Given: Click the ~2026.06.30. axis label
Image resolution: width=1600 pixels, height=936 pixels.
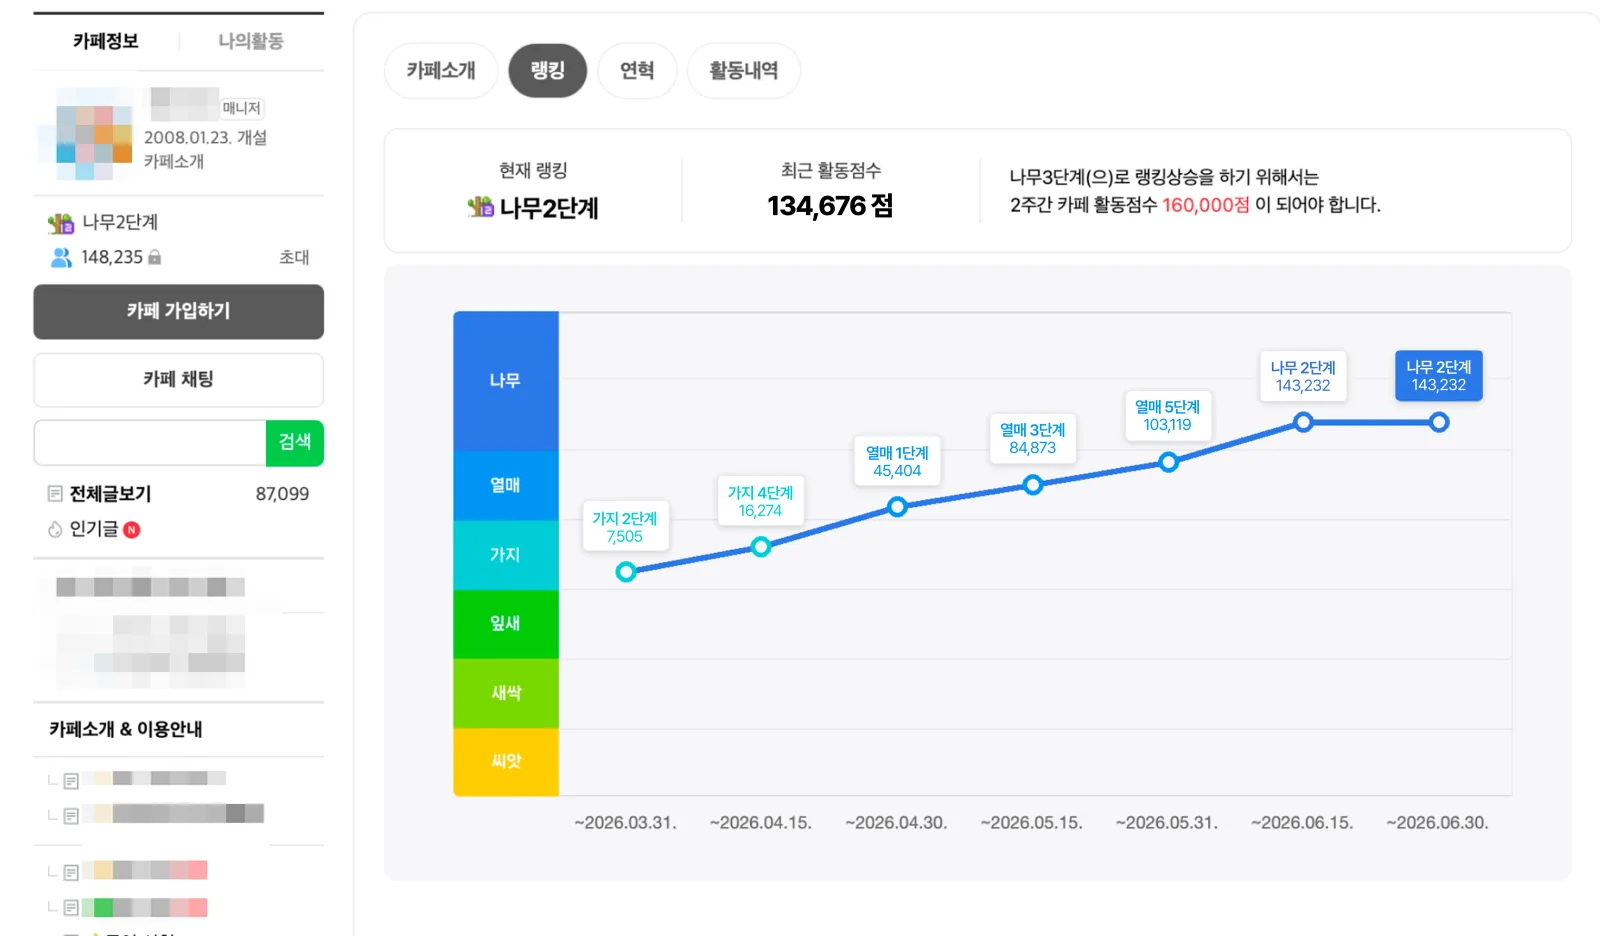Looking at the screenshot, I should (1438, 823).
